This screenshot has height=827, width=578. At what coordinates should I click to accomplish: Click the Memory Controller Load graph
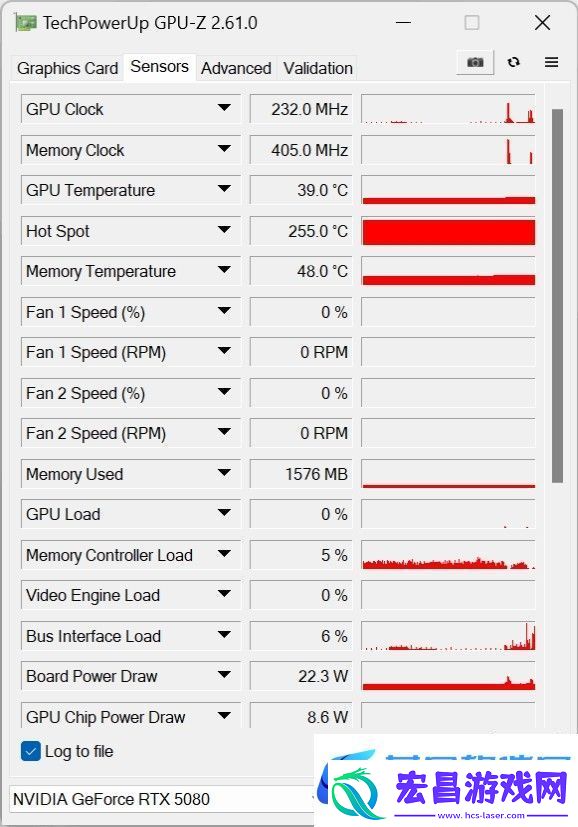(448, 555)
